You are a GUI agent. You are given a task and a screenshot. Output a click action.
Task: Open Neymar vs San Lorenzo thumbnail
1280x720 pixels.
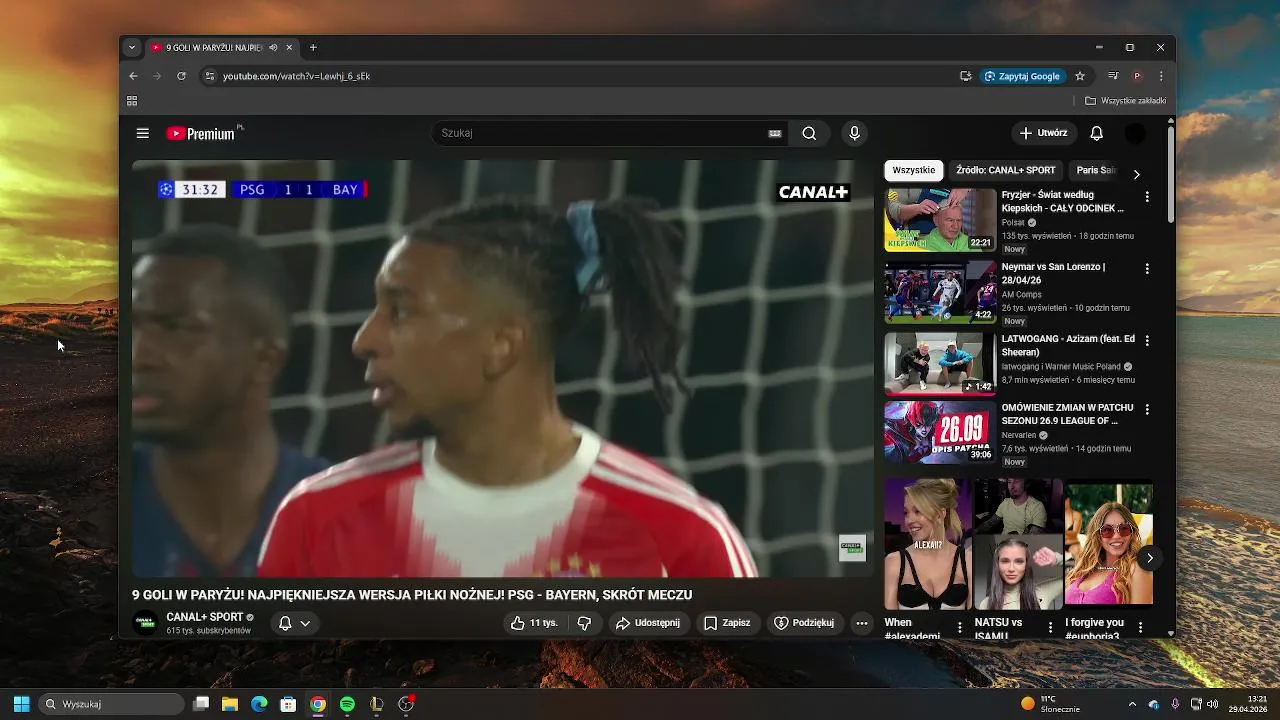coord(940,292)
